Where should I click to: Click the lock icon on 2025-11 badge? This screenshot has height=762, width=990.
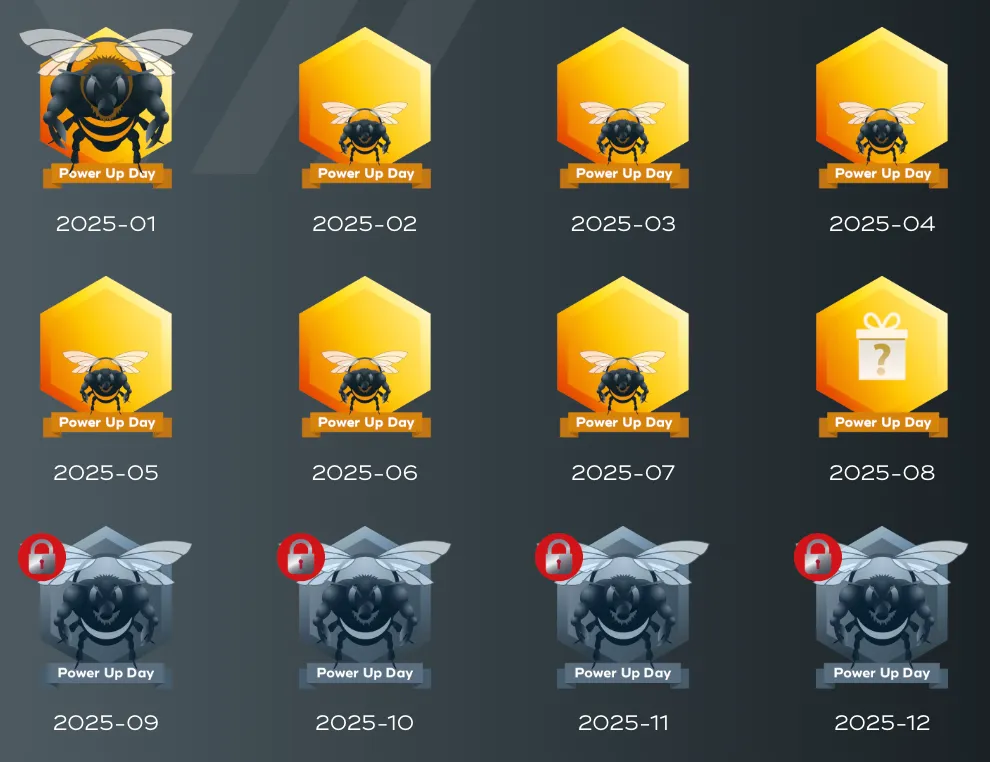[559, 557]
